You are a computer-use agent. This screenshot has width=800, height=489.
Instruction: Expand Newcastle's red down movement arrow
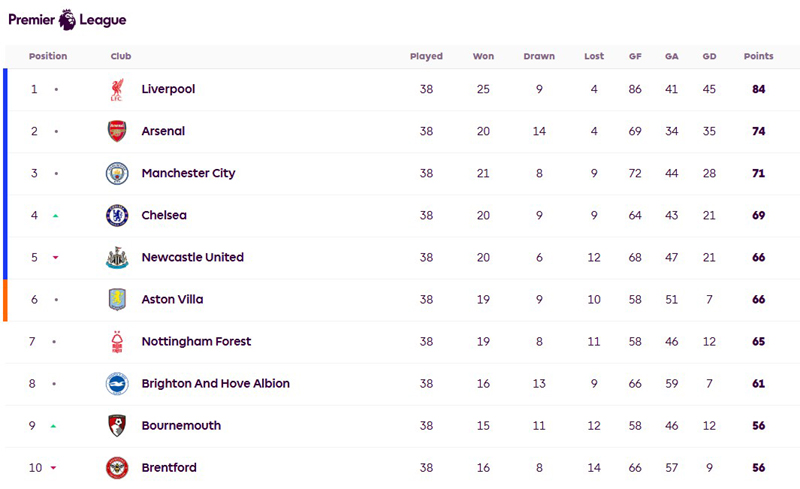(56, 258)
